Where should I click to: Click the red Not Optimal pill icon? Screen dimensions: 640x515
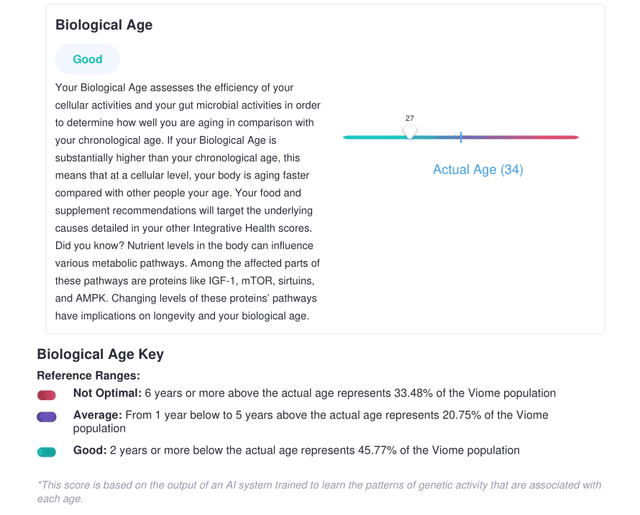point(46,394)
